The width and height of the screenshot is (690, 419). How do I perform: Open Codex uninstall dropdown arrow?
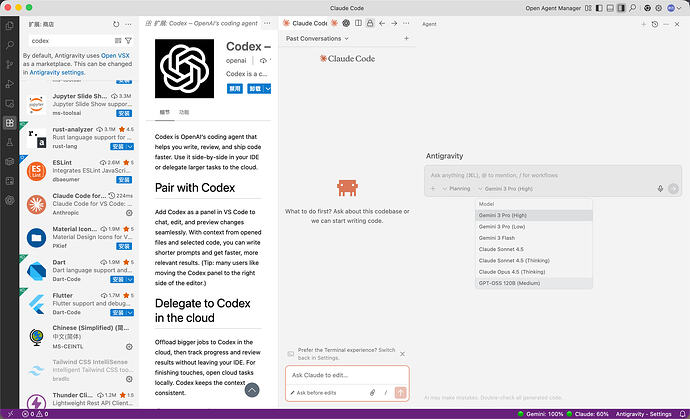(x=268, y=88)
